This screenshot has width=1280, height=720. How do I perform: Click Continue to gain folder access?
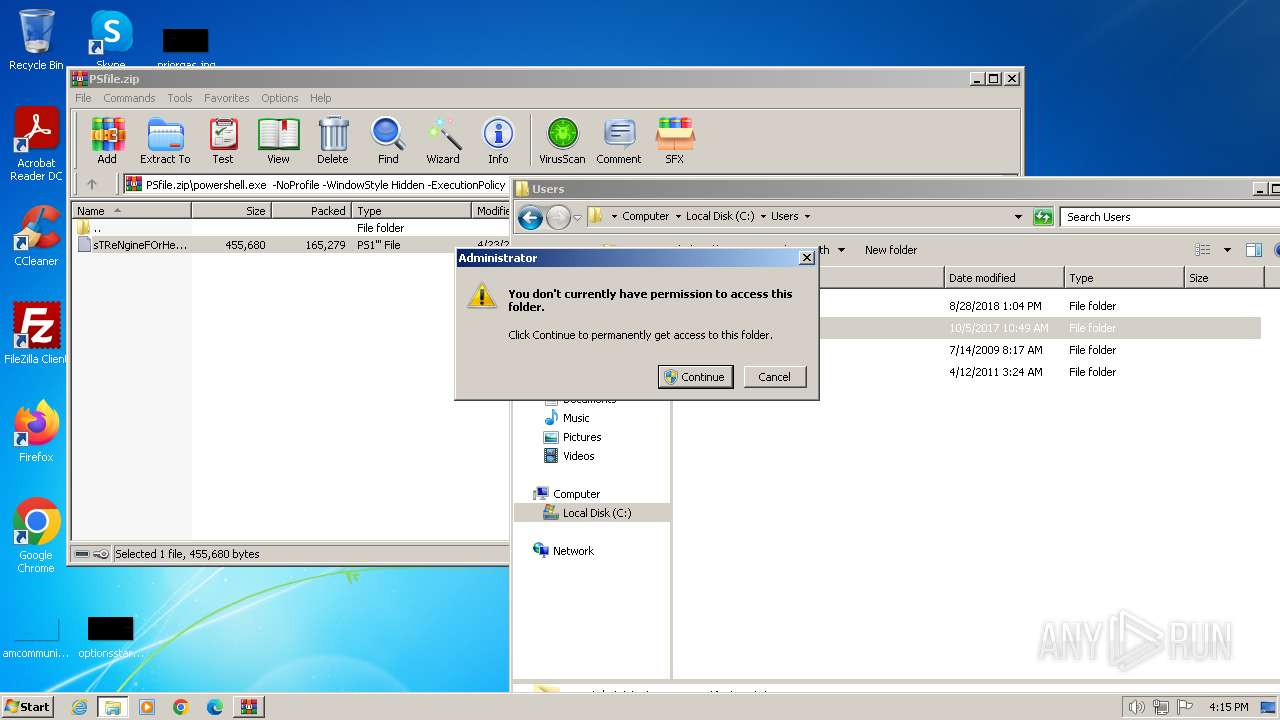point(696,377)
